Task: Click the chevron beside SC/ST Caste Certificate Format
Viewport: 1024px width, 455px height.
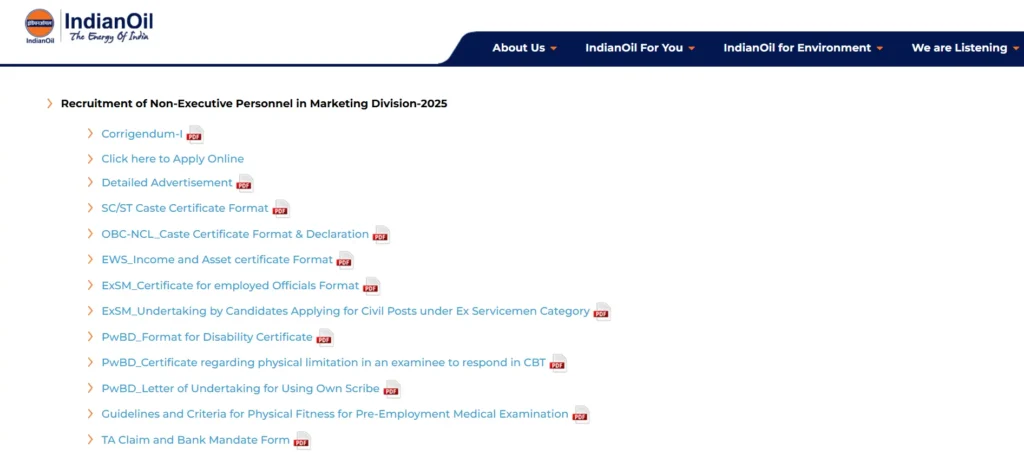Action: coord(90,208)
